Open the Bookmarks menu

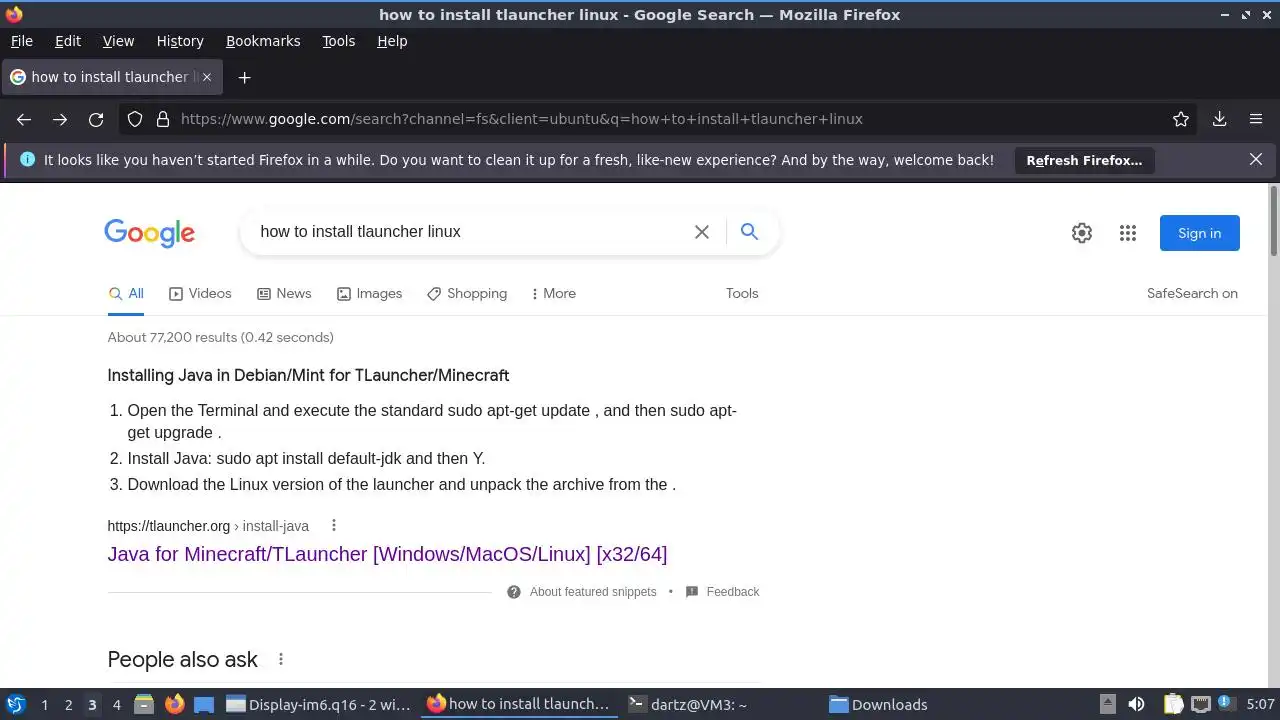(x=263, y=41)
